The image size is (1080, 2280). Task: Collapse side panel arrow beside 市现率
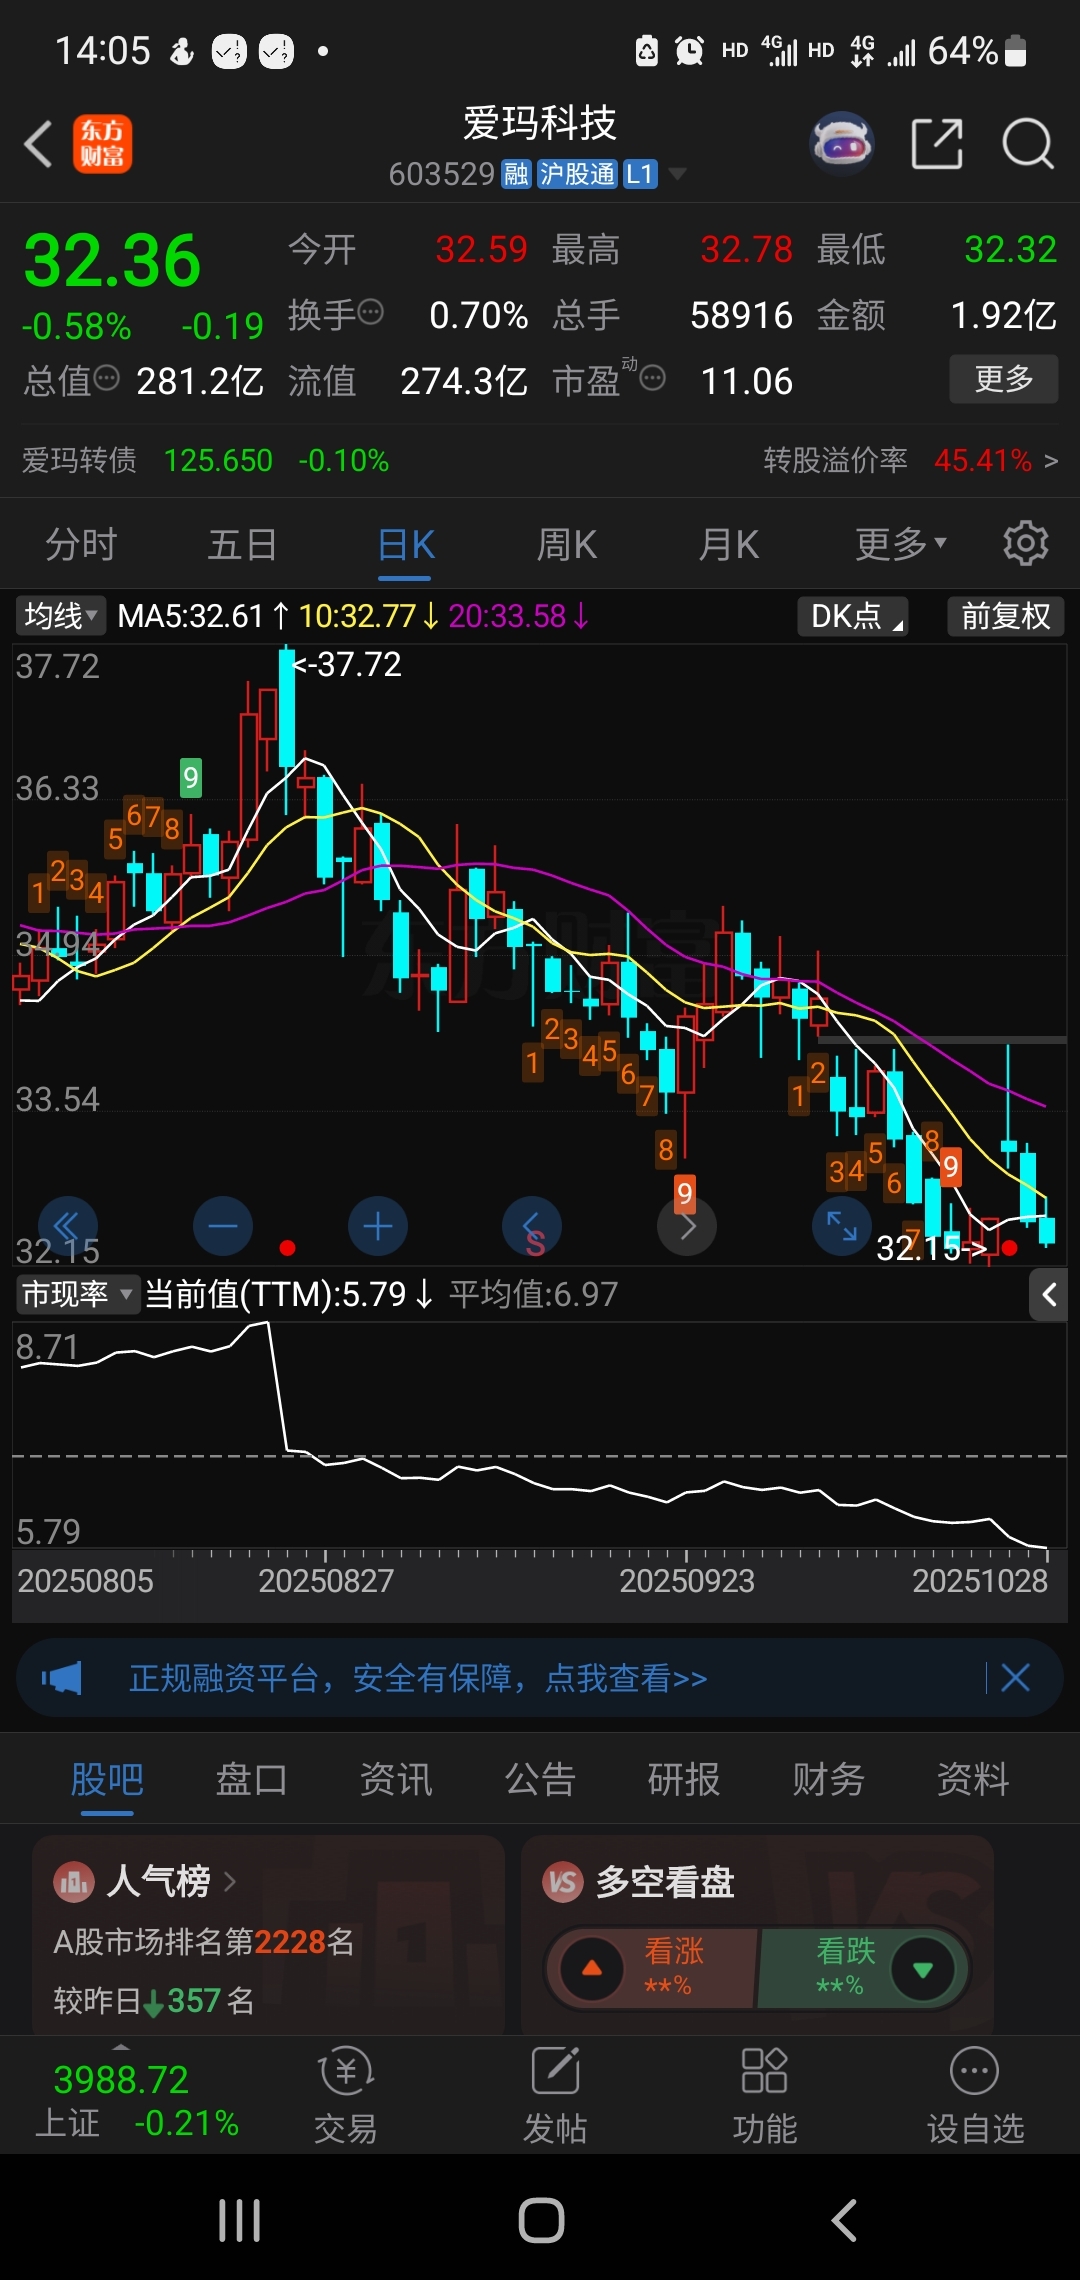point(1048,1295)
